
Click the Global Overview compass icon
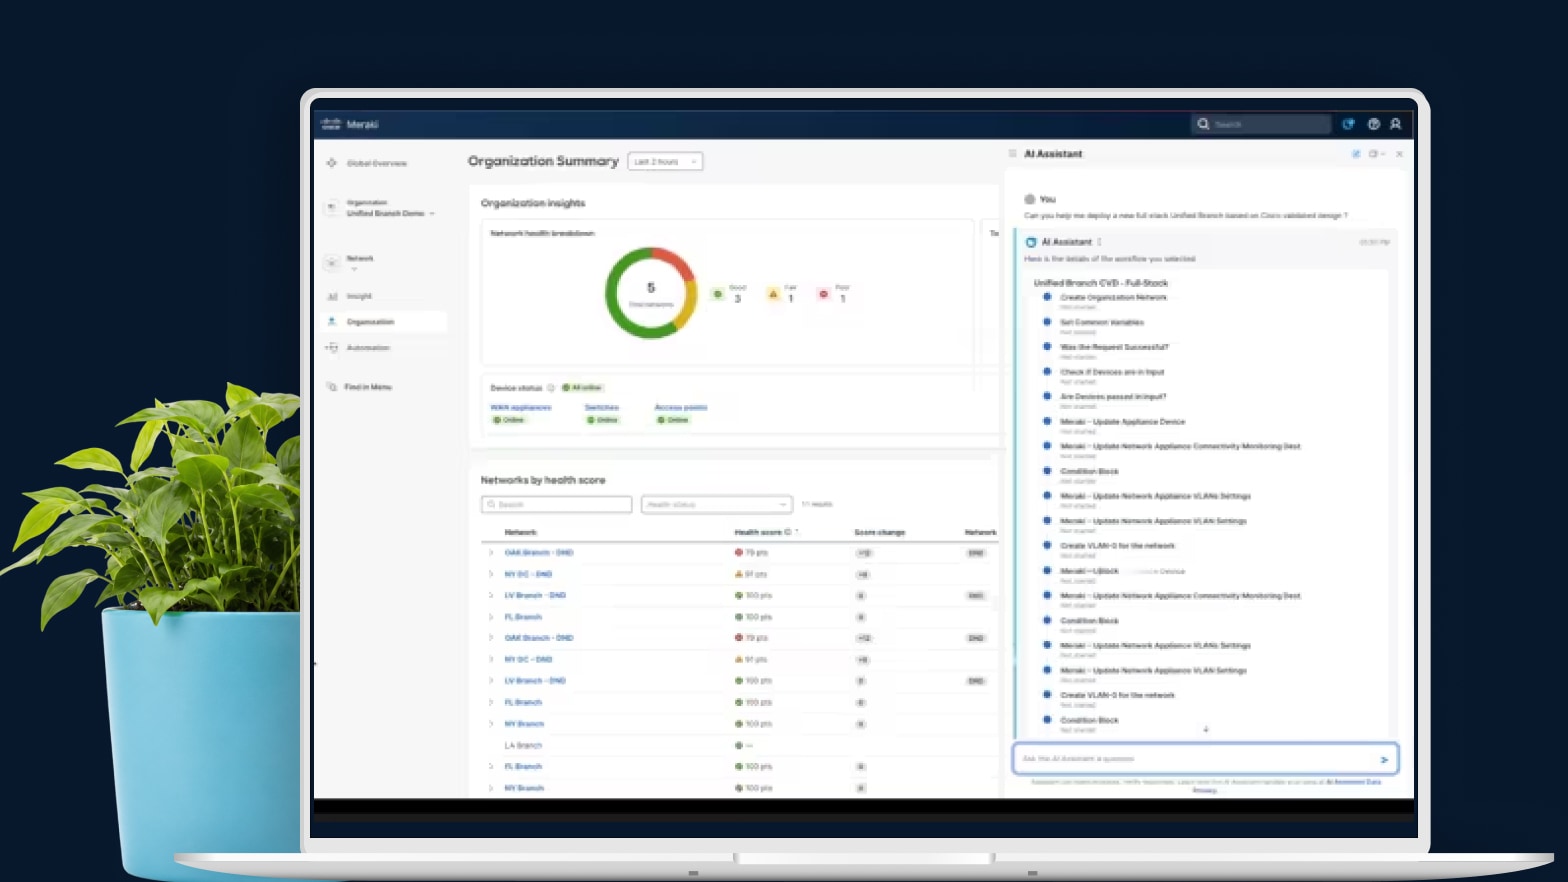(331, 163)
